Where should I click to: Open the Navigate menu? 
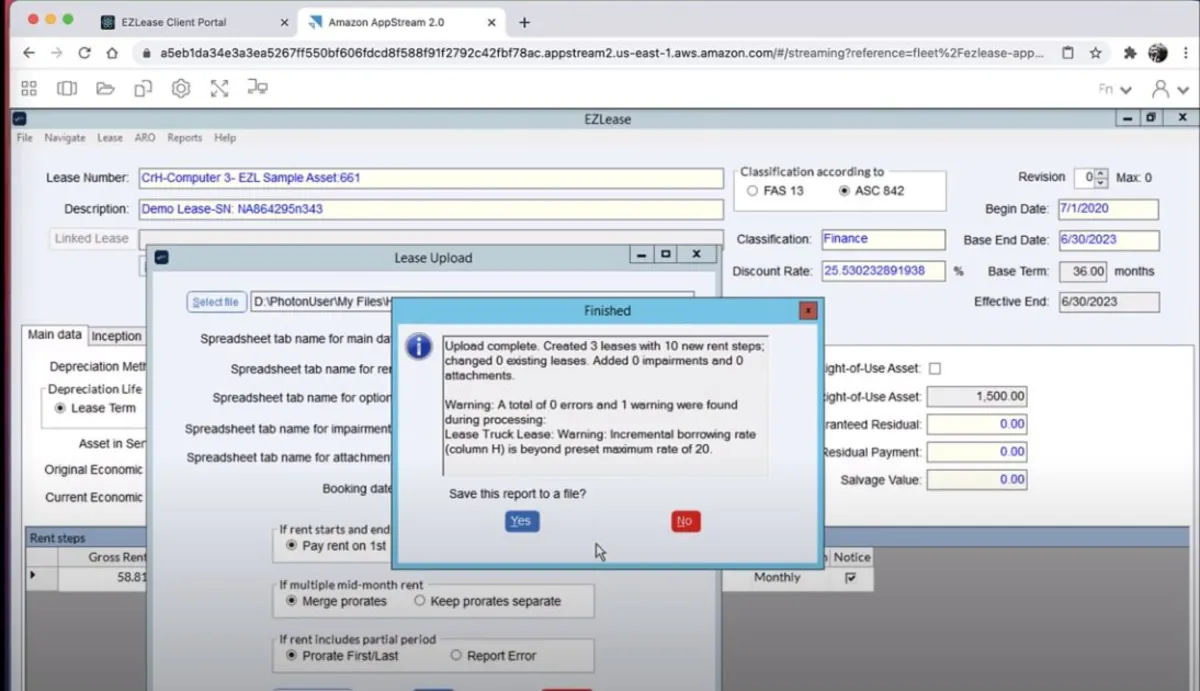[65, 138]
